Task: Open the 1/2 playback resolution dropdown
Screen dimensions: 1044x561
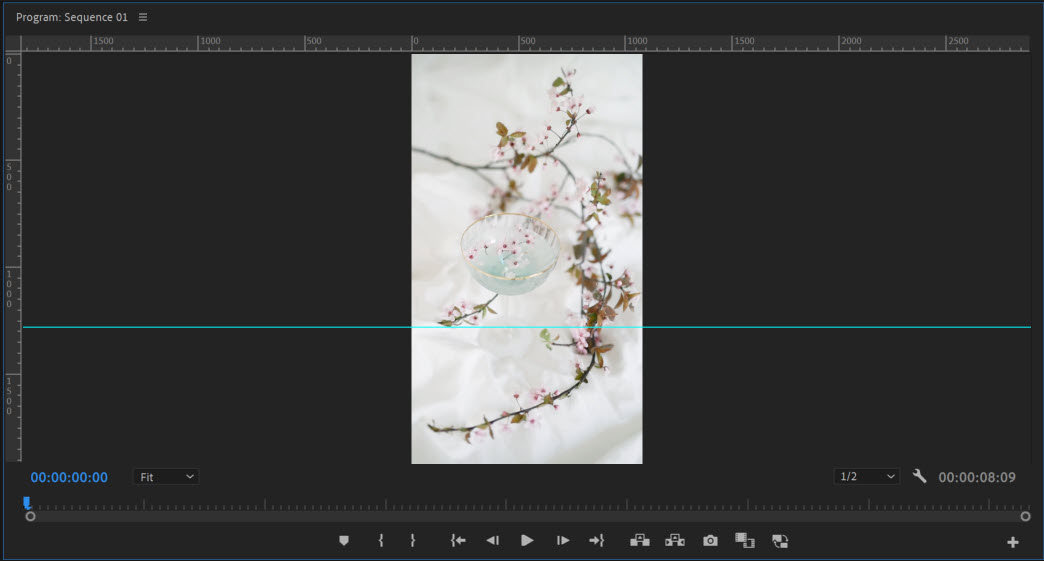Action: pyautogui.click(x=866, y=476)
